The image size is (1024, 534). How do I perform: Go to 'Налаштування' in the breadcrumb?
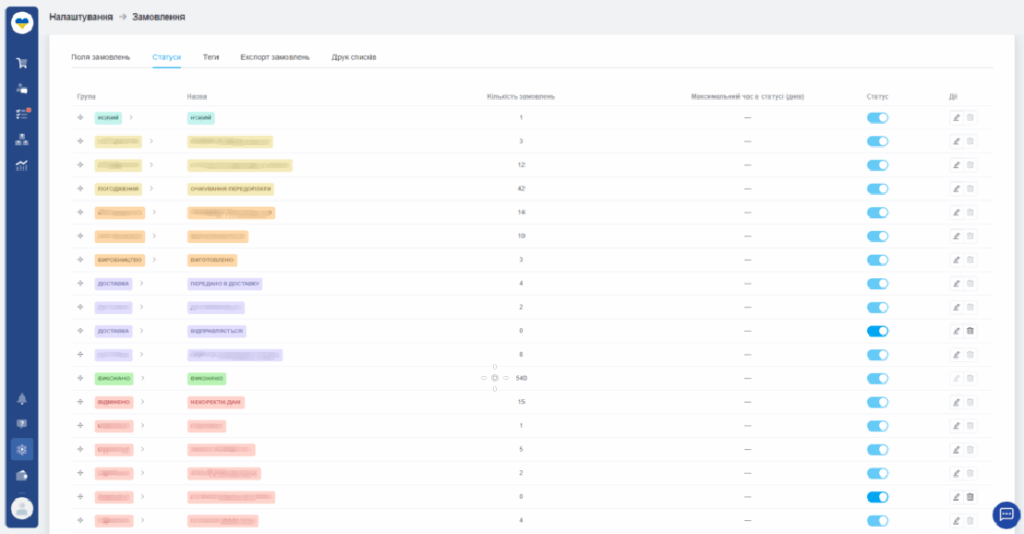[x=79, y=17]
